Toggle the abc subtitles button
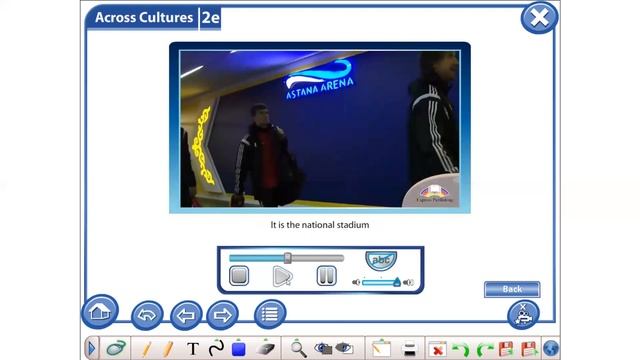Viewport: 640px width, 360px height. (381, 260)
